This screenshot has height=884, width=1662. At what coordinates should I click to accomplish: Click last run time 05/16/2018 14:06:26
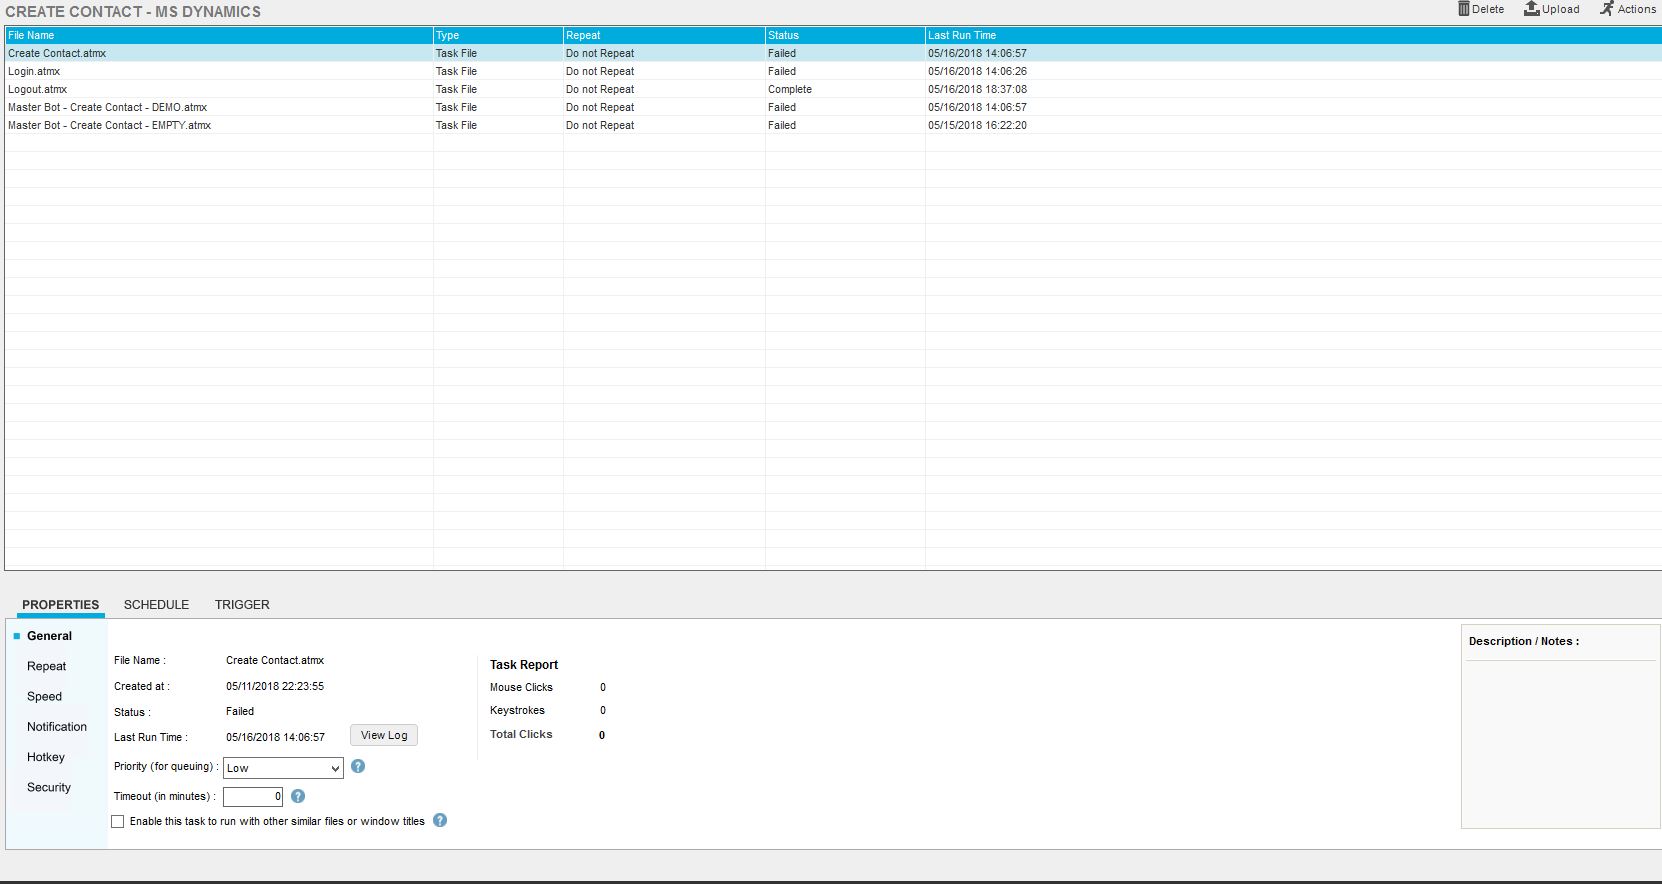977,71
